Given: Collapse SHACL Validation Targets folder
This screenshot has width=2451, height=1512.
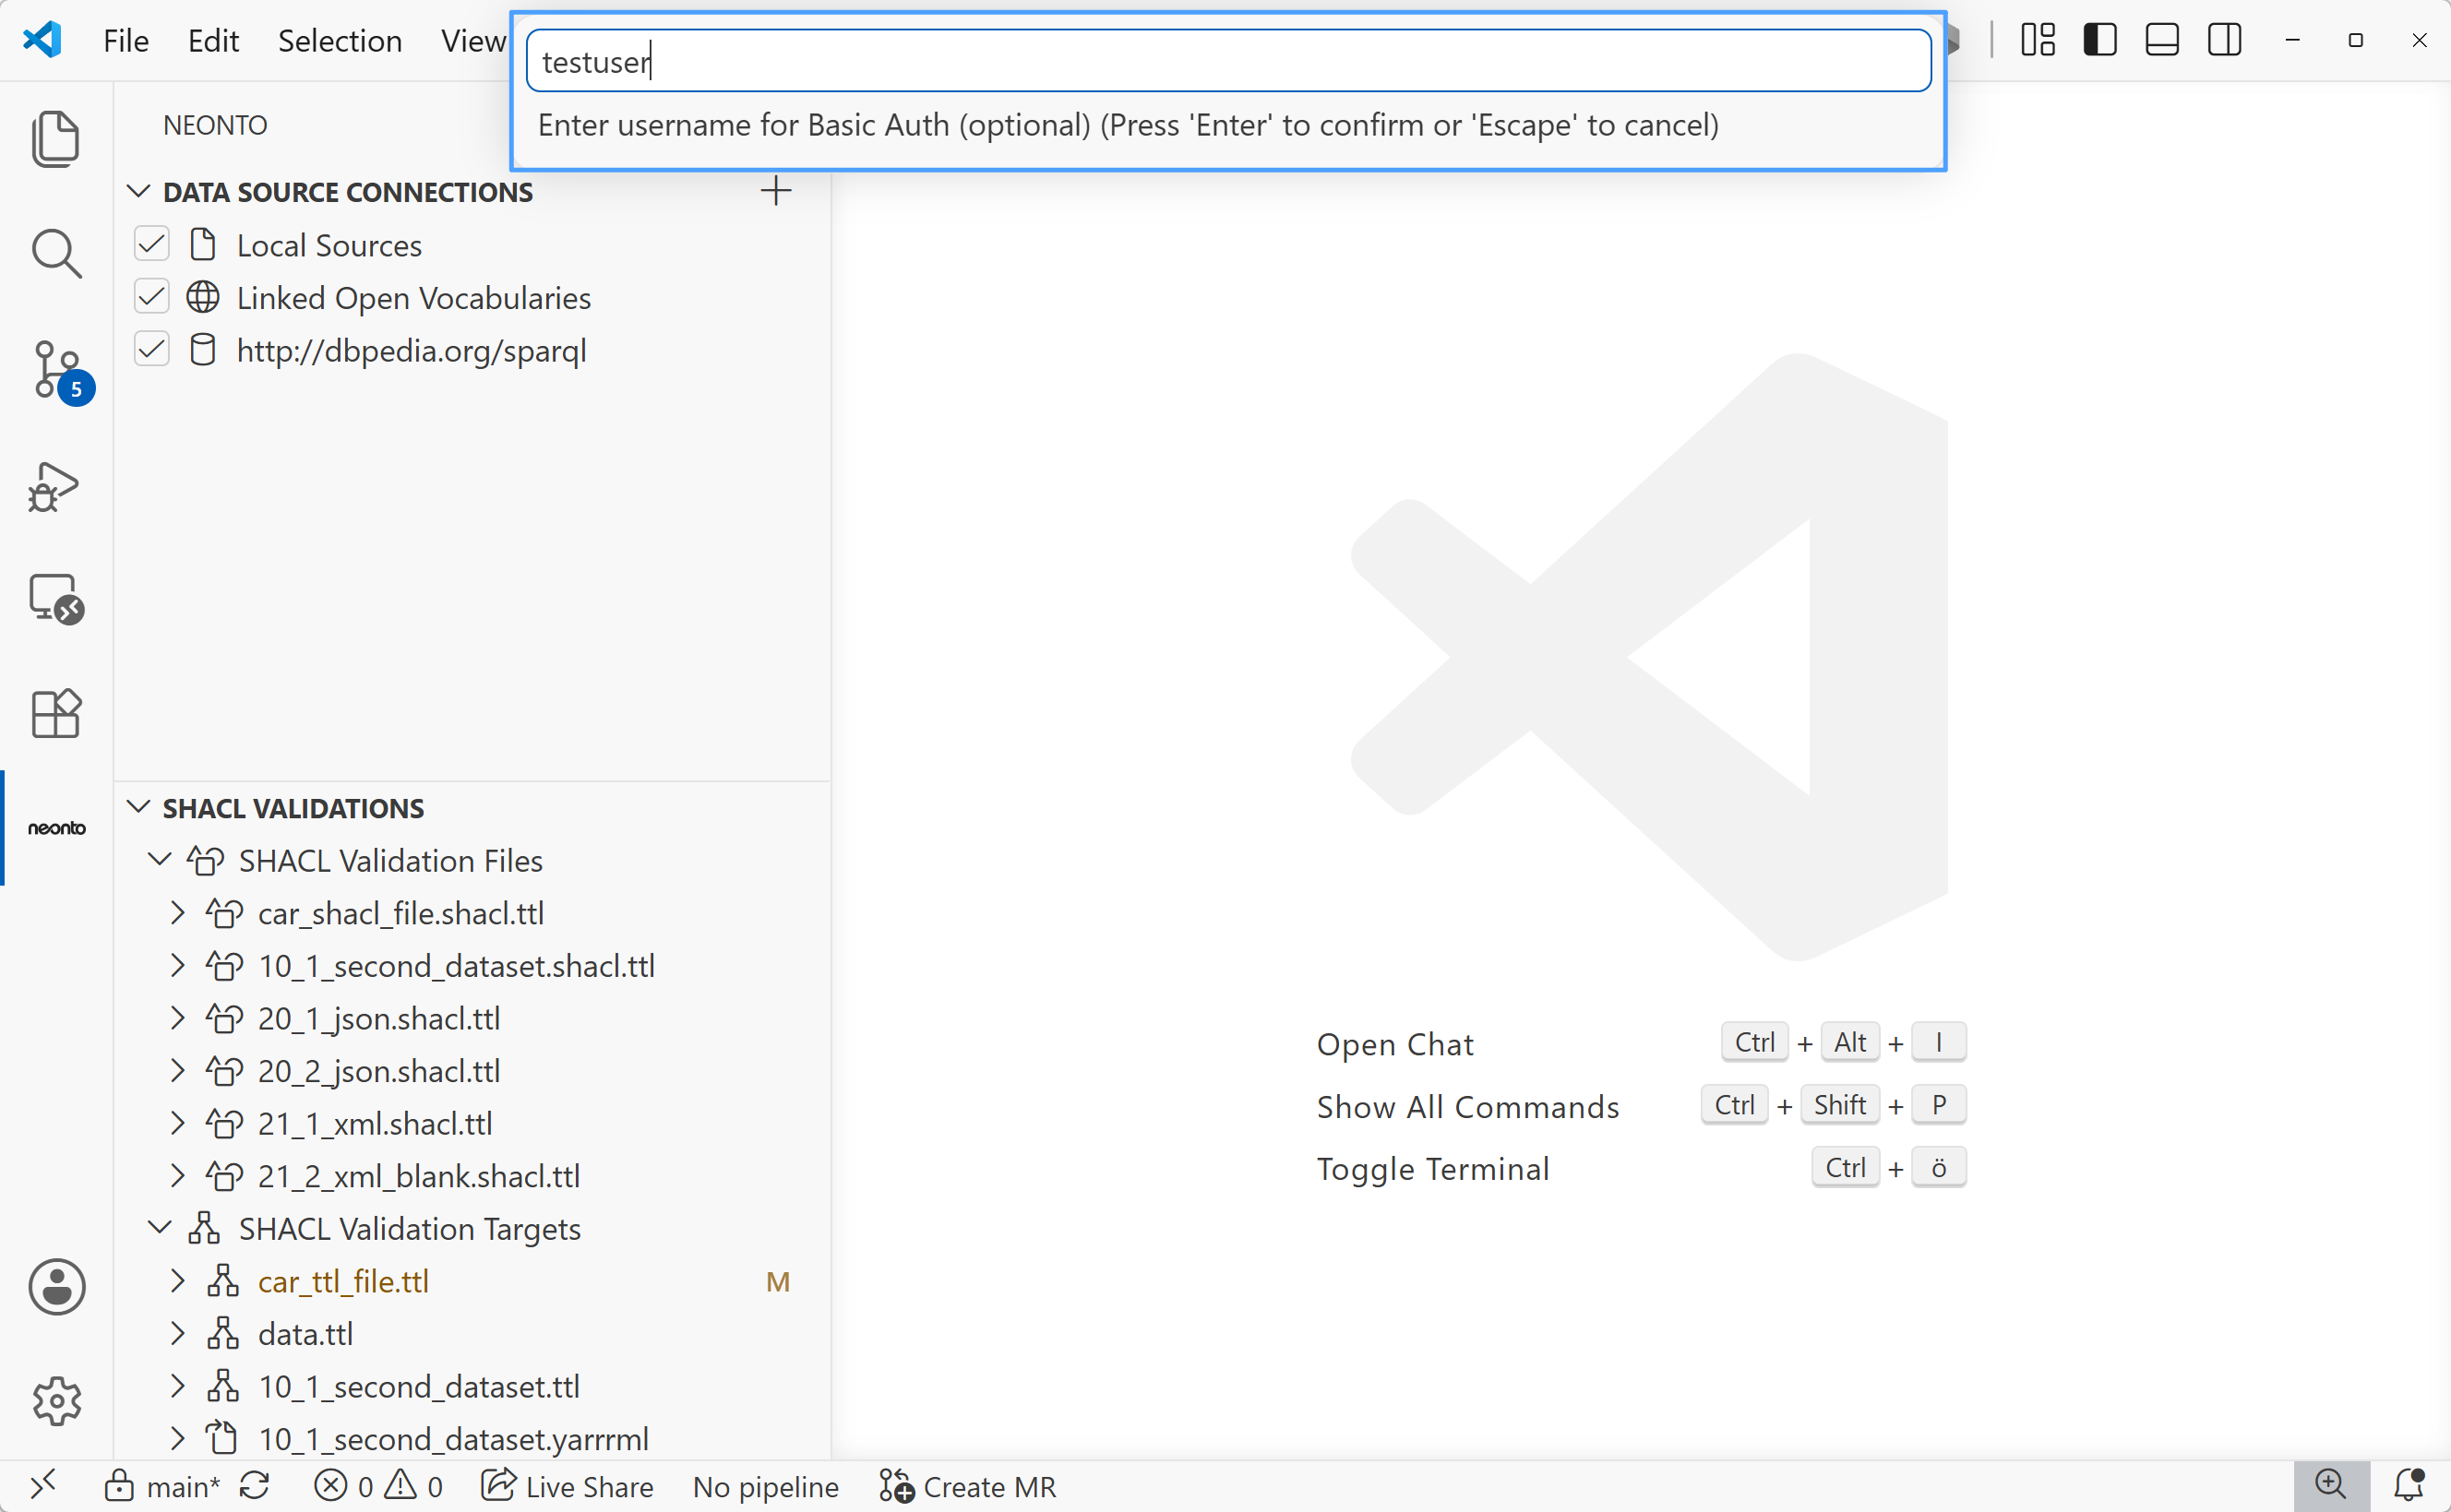Looking at the screenshot, I should coord(159,1228).
